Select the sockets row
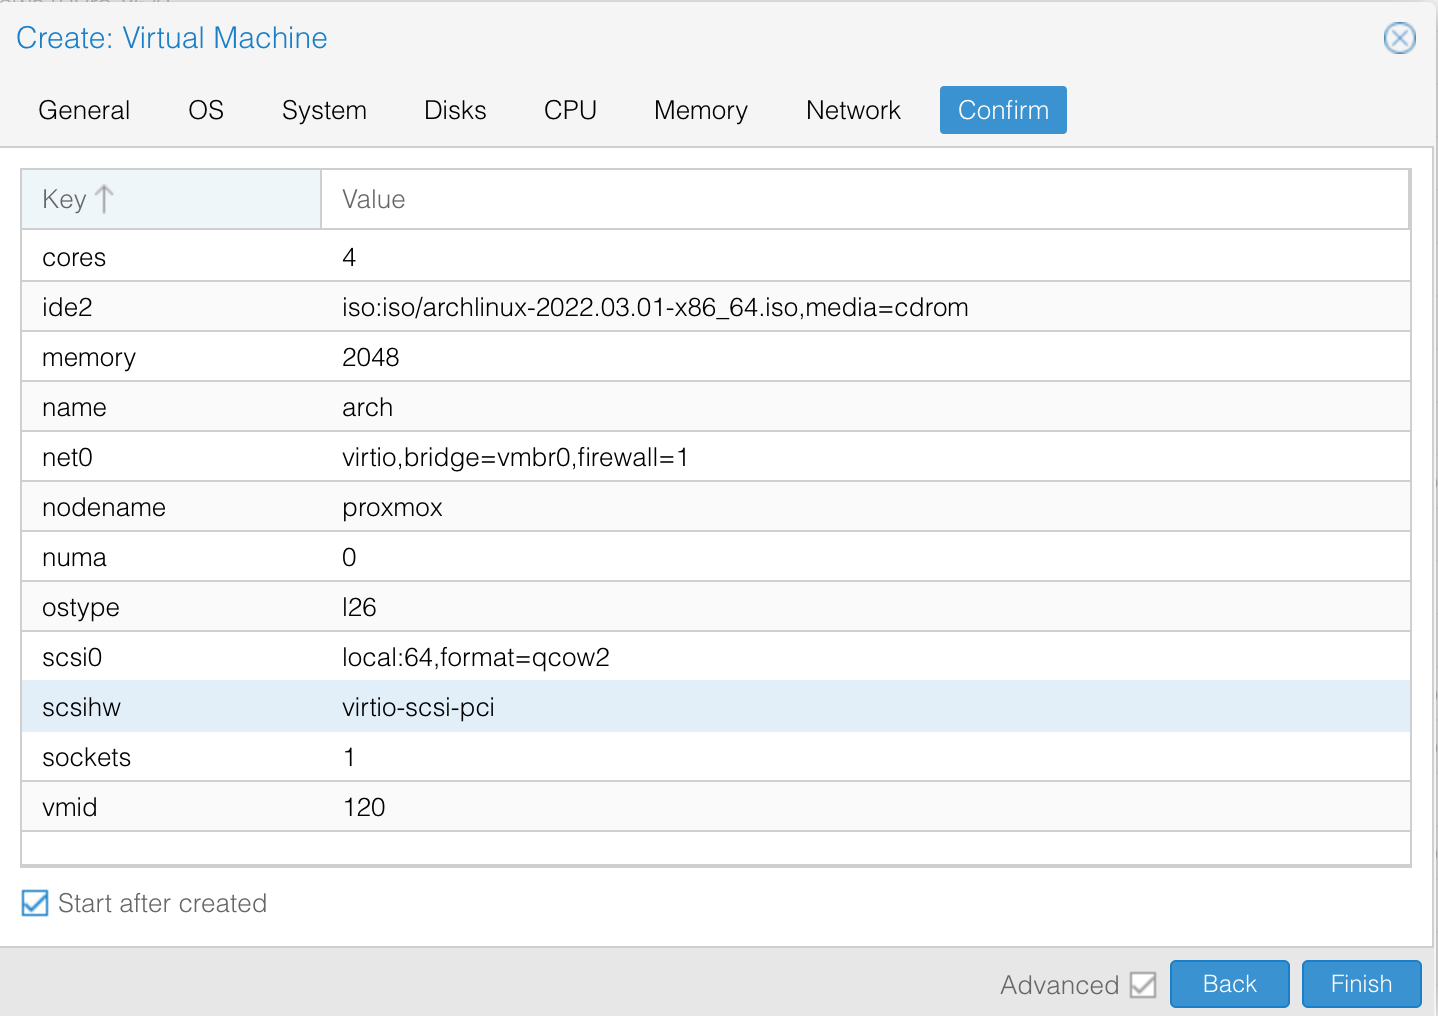This screenshot has width=1438, height=1016. [x=716, y=756]
